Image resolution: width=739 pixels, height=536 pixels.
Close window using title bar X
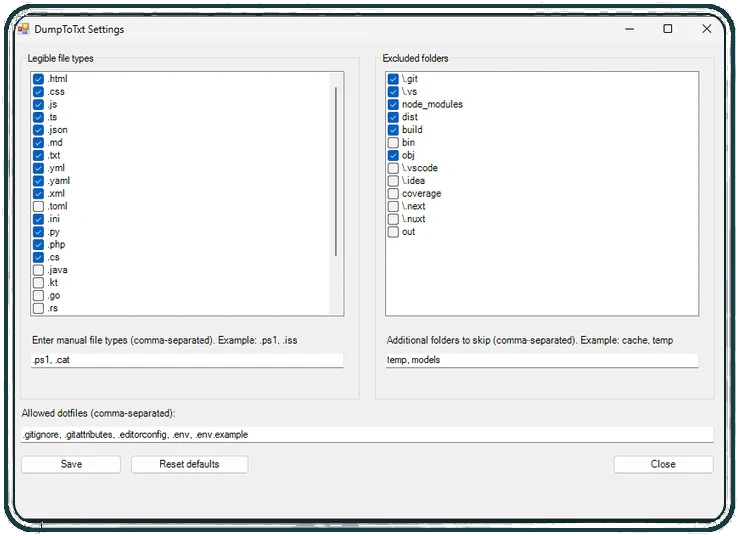point(706,29)
